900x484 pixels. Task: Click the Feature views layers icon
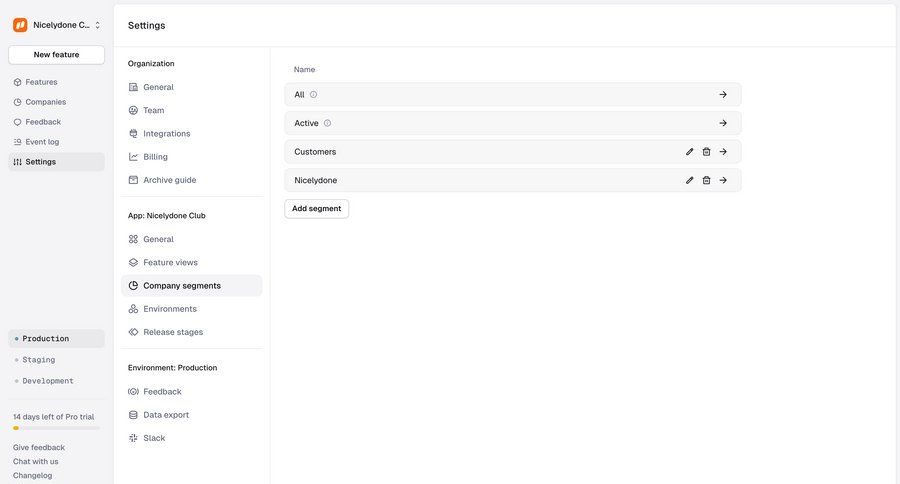pyautogui.click(x=133, y=262)
